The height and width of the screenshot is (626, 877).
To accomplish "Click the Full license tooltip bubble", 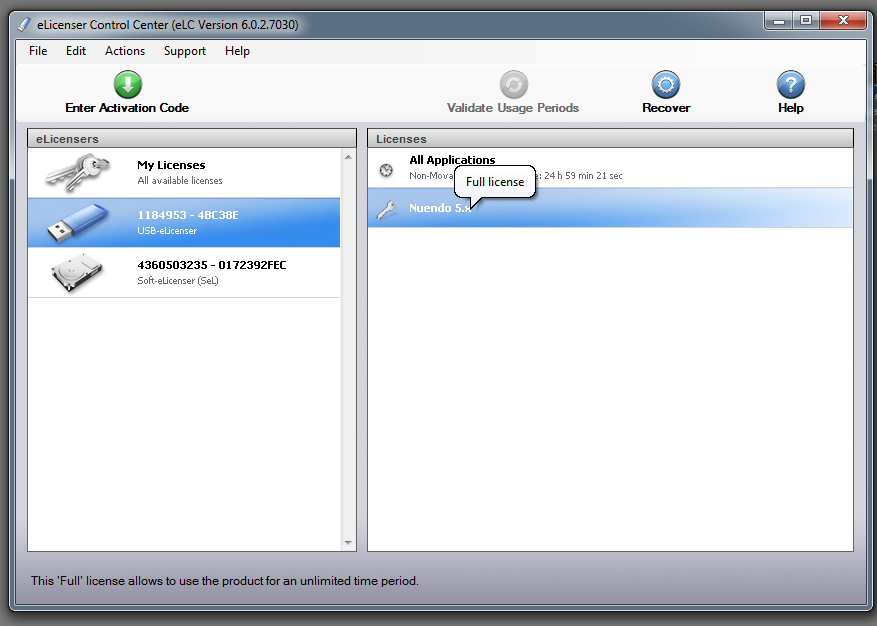I will (495, 182).
